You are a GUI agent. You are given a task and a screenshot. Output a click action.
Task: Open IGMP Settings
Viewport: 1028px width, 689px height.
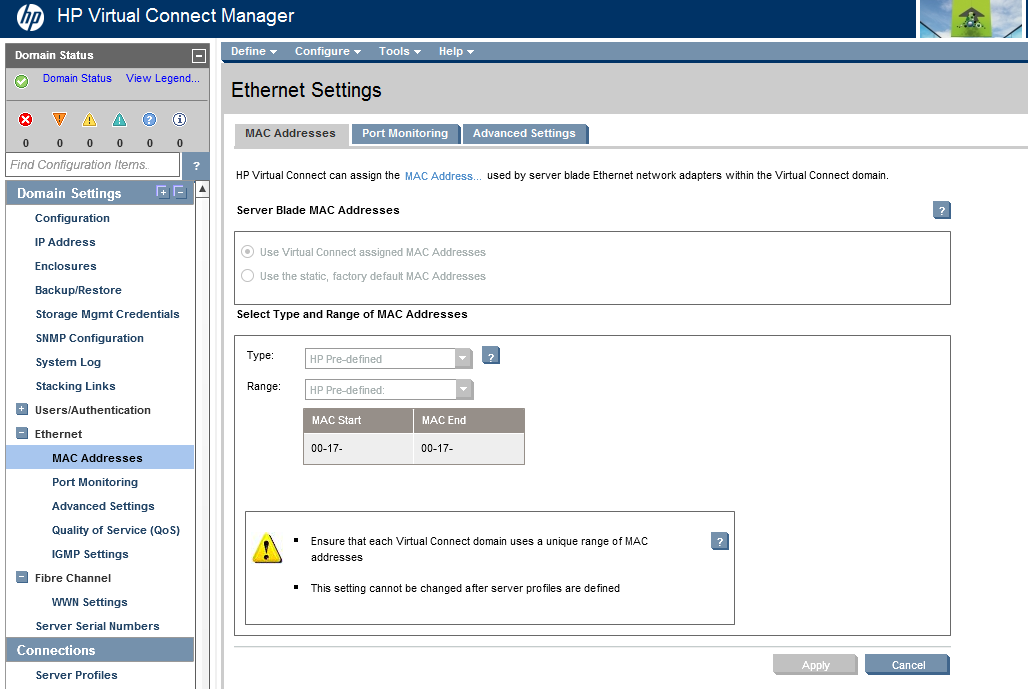(x=90, y=555)
